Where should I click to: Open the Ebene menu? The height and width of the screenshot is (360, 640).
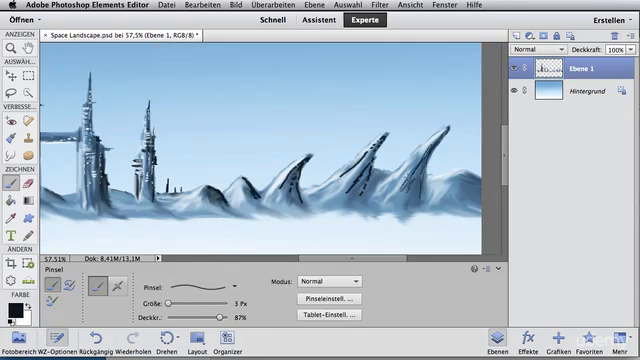point(315,5)
